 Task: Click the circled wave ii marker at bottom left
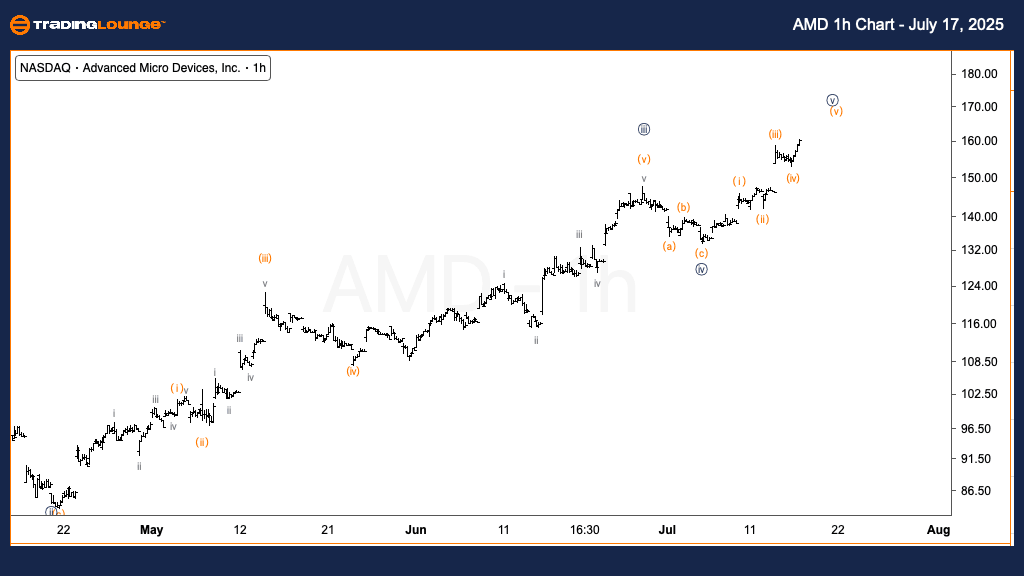pyautogui.click(x=51, y=512)
